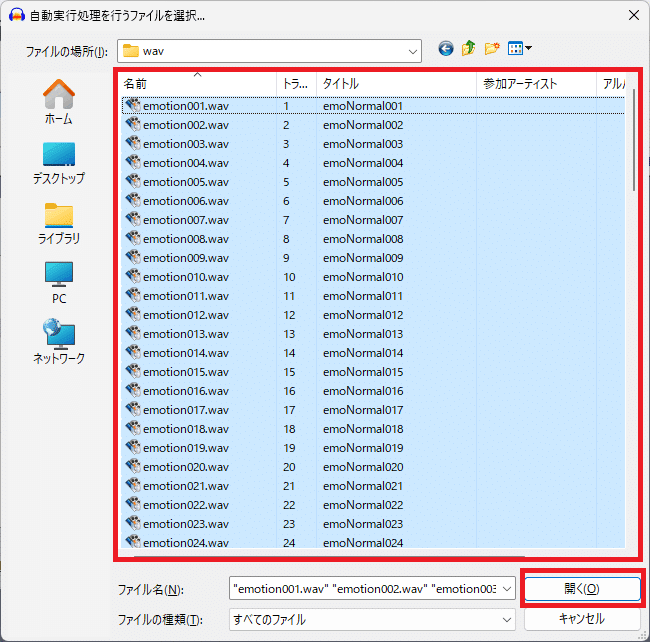Select emotion022.wav file name
Image resolution: width=650 pixels, height=642 pixels.
186,505
